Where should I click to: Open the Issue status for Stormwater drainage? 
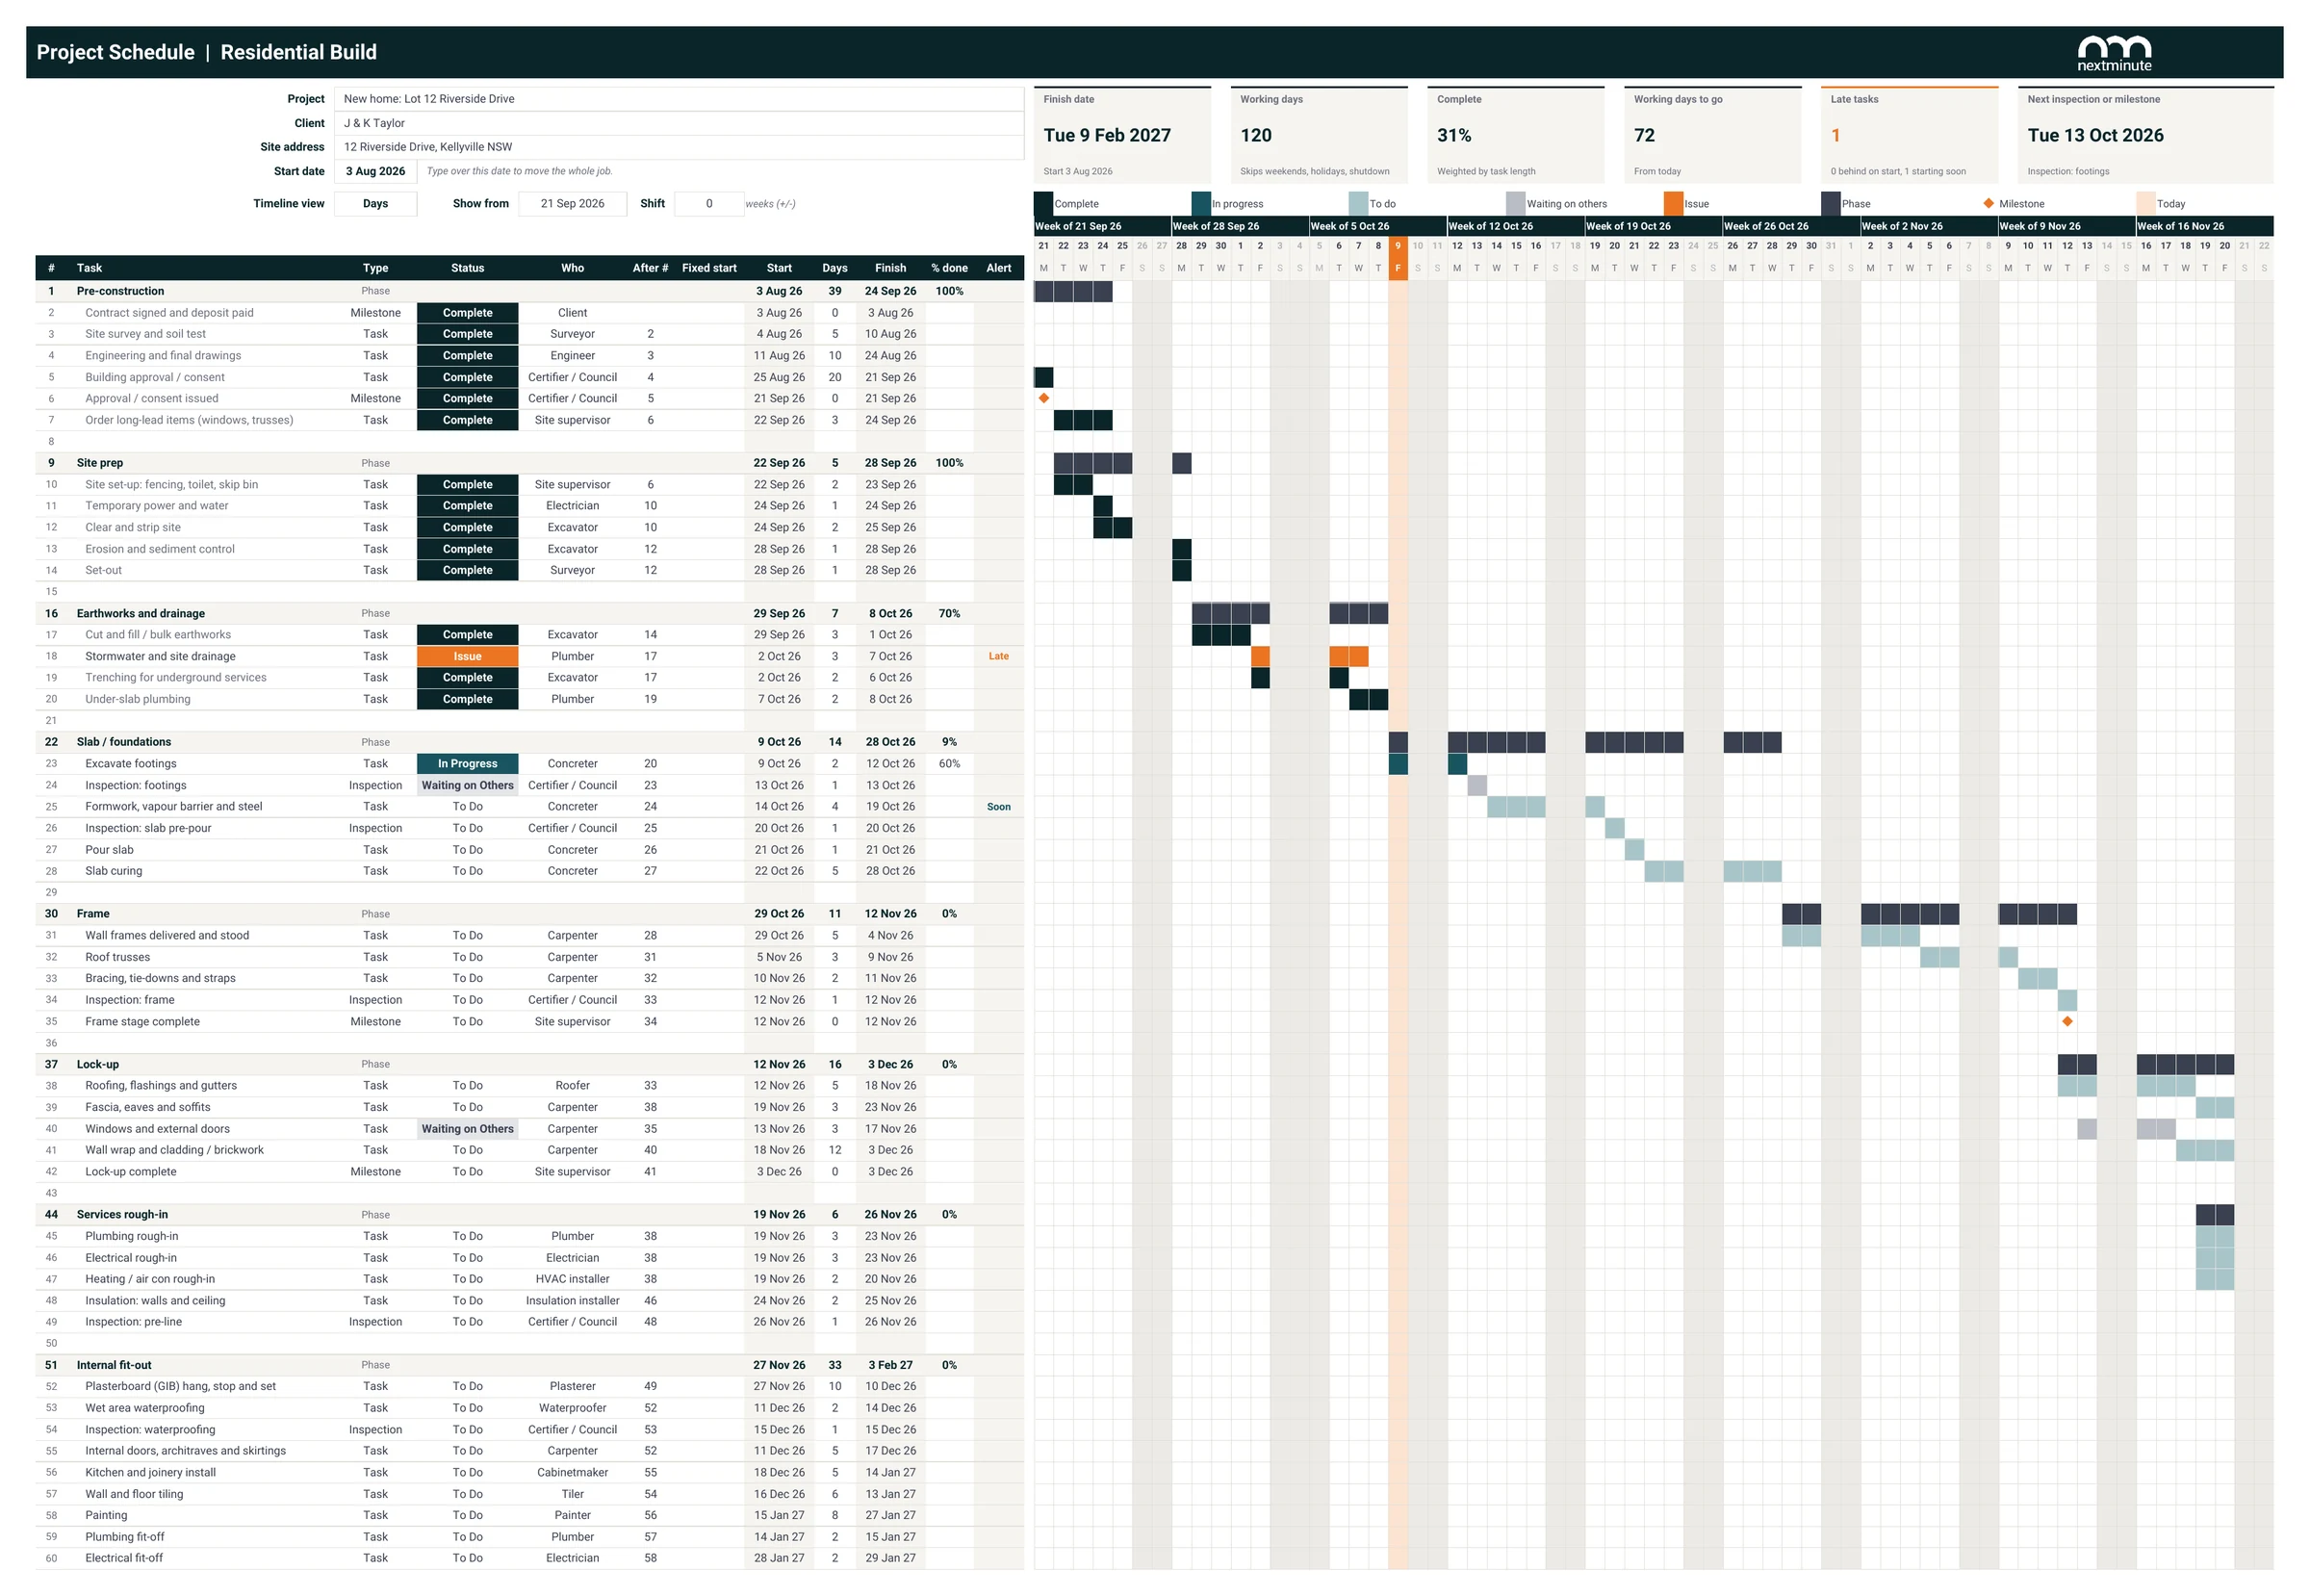pyautogui.click(x=467, y=656)
